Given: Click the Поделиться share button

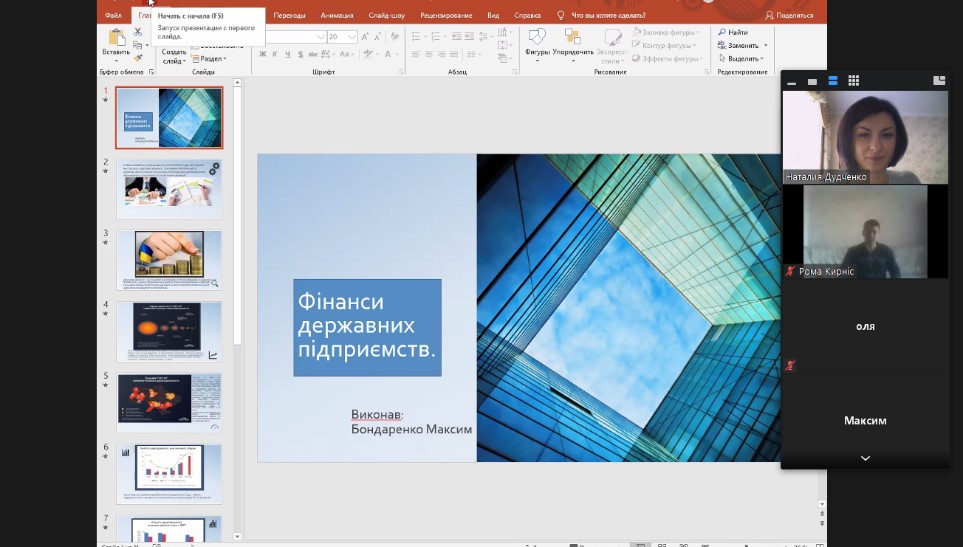Looking at the screenshot, I should pyautogui.click(x=789, y=16).
